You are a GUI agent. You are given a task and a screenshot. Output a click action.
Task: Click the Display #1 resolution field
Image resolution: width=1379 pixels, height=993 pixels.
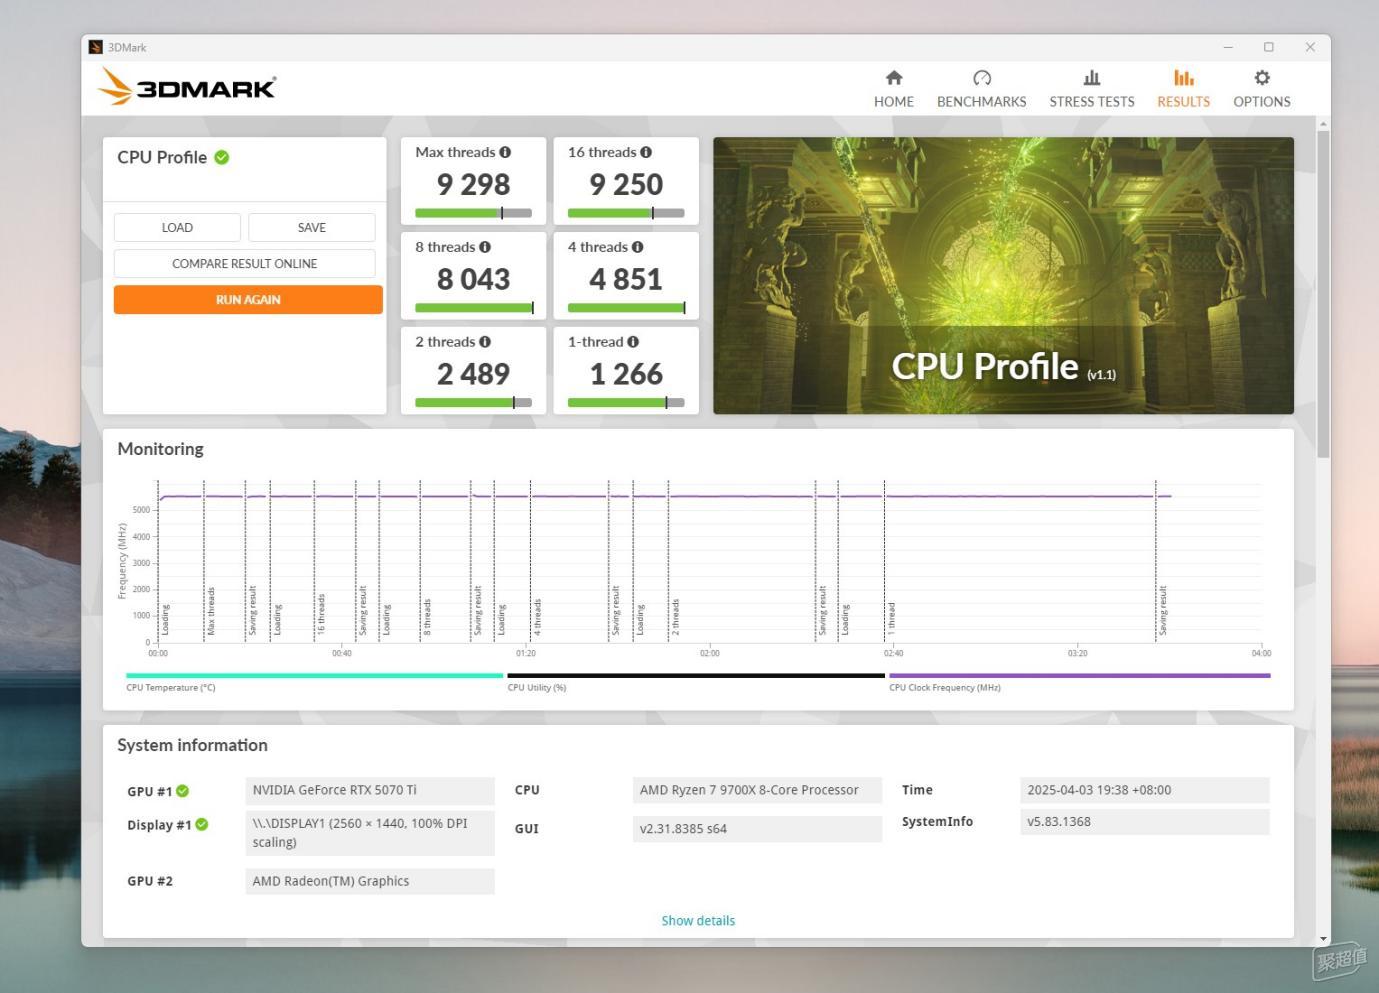pyautogui.click(x=370, y=833)
